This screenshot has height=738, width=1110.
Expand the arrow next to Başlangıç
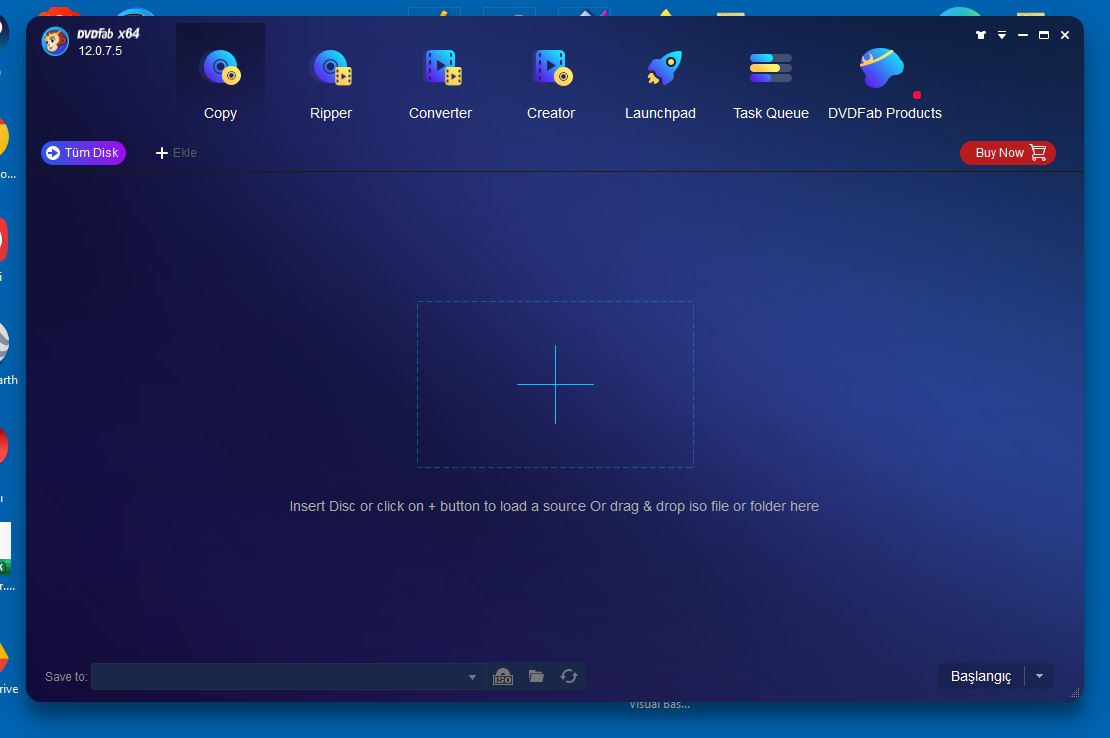tap(1039, 676)
